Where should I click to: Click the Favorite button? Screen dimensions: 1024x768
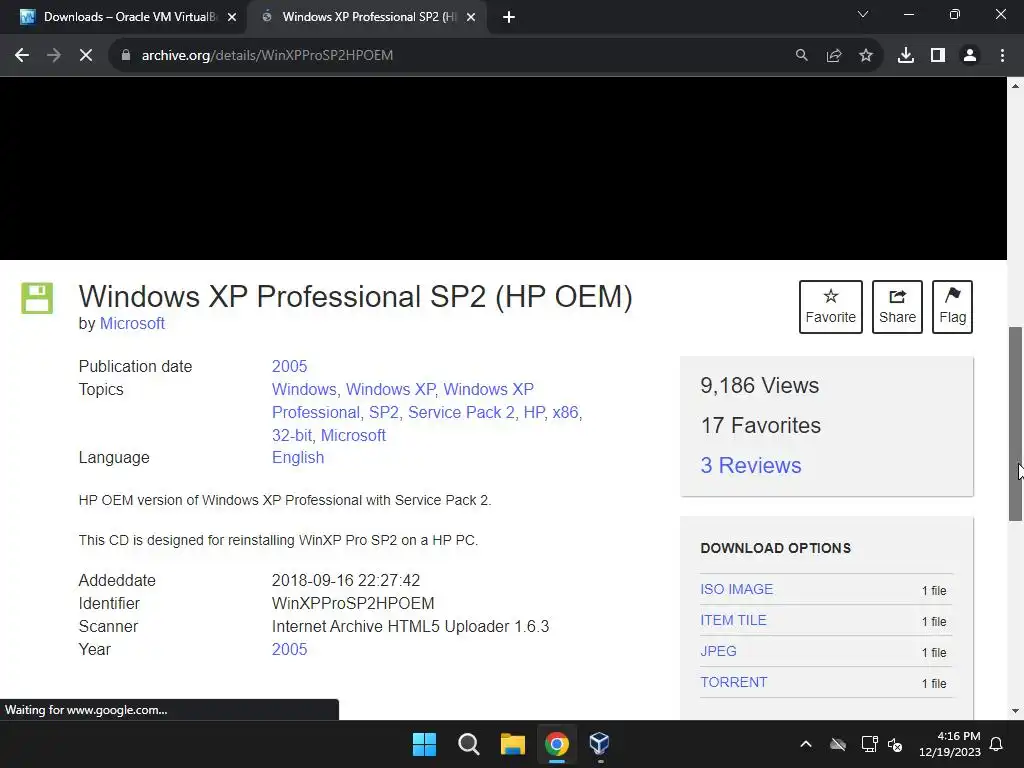click(x=831, y=307)
